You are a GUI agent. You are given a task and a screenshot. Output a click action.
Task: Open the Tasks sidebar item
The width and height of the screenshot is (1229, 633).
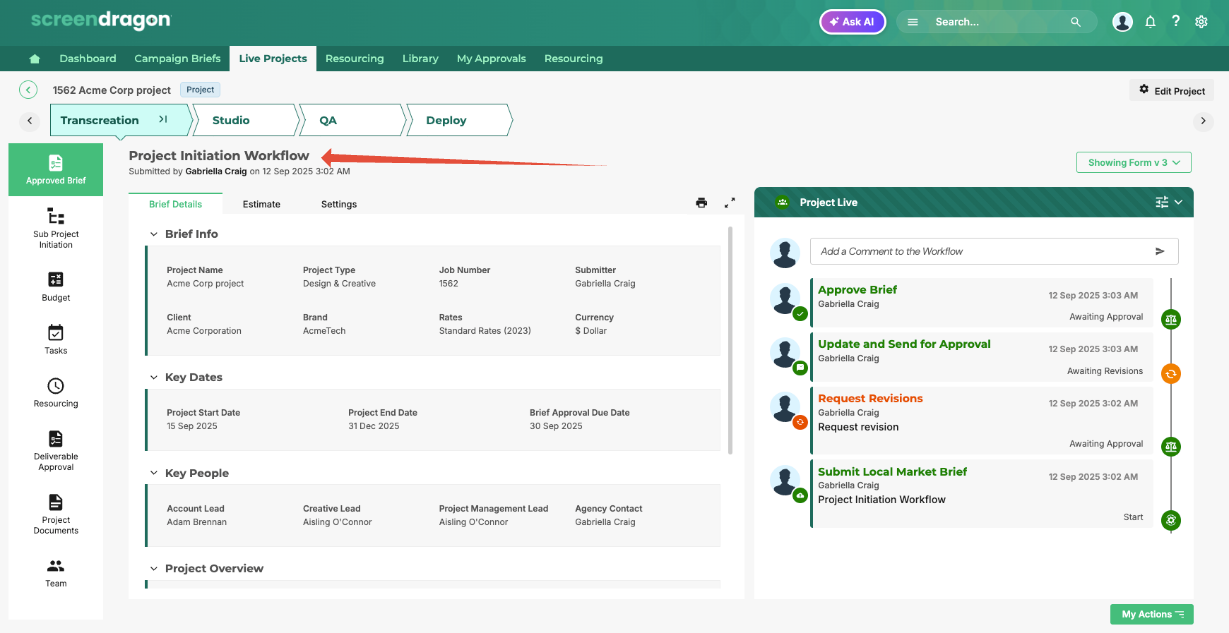(56, 339)
